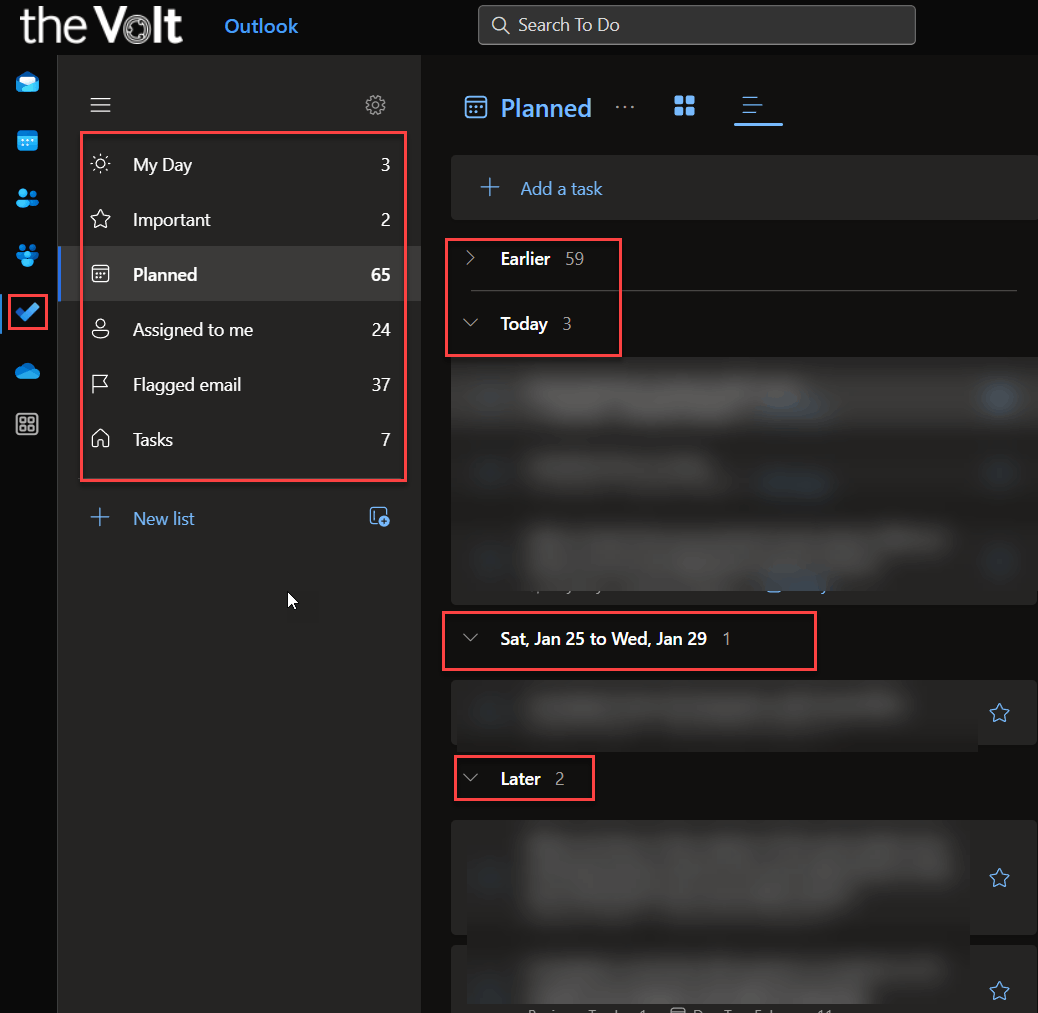Image resolution: width=1038 pixels, height=1013 pixels.
Task: Collapse the Later group
Action: click(471, 778)
